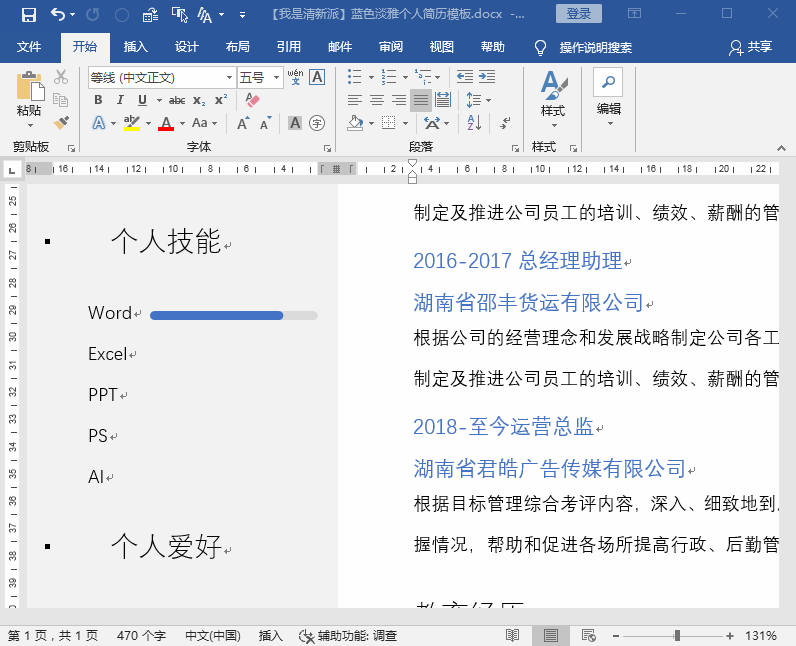Image resolution: width=796 pixels, height=646 pixels.
Task: Click the Save icon in title bar
Action: [28, 14]
